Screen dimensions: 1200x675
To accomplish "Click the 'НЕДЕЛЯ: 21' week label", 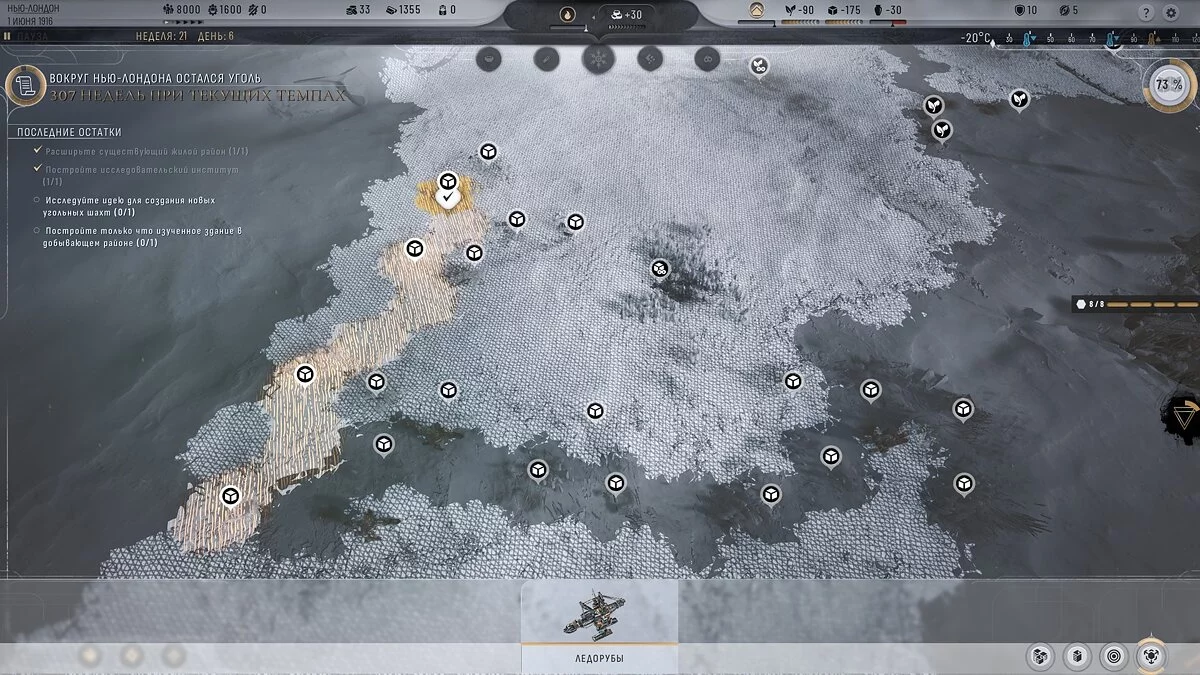I will [x=161, y=37].
